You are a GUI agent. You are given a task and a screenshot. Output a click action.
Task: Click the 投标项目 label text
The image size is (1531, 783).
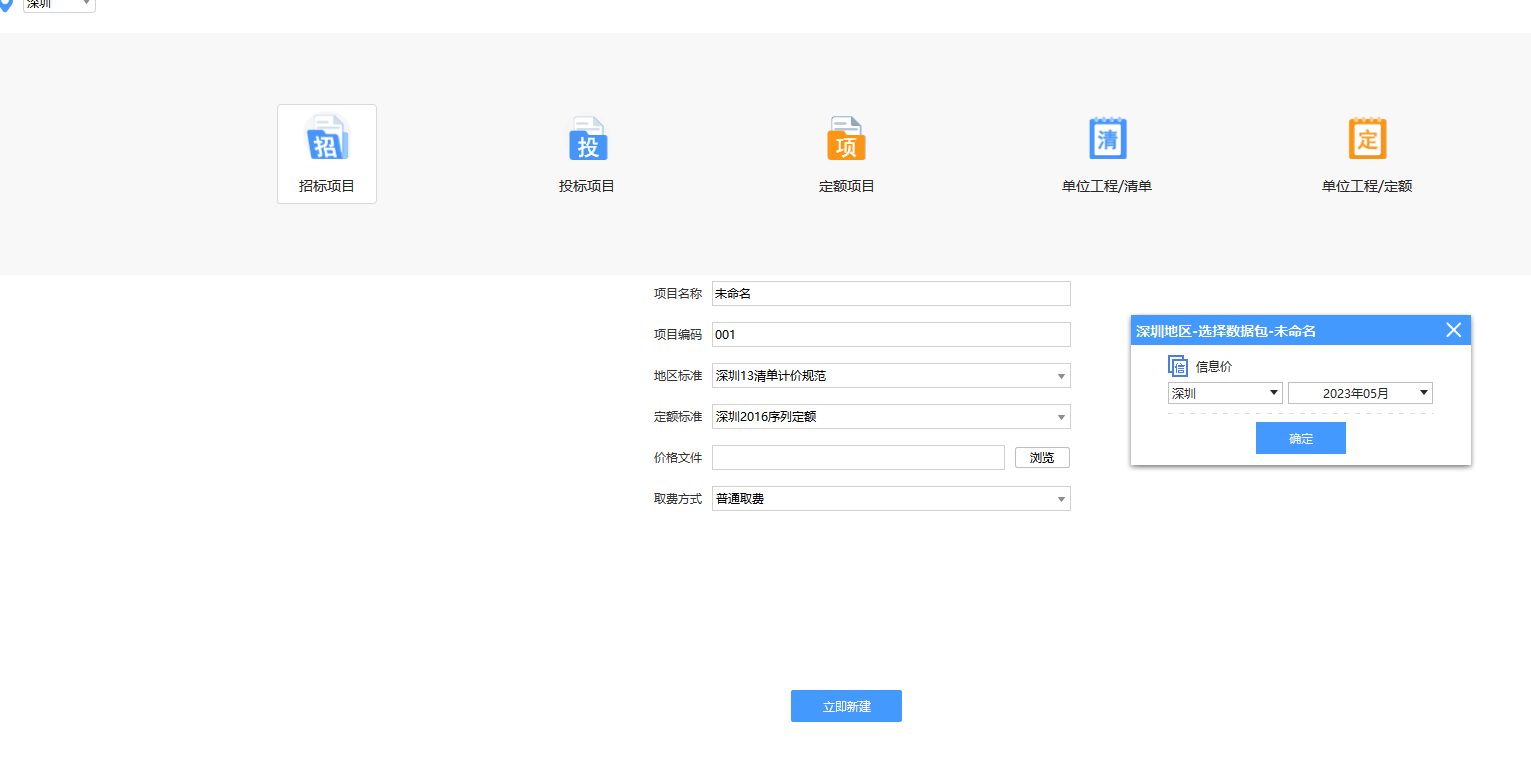coord(587,186)
